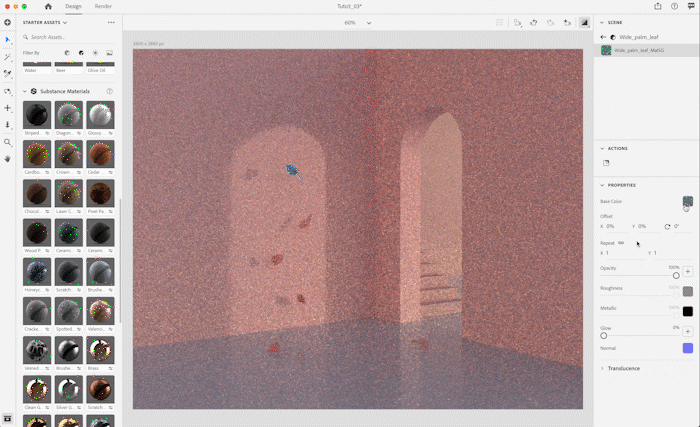Switch to the Design tab
The width and height of the screenshot is (700, 427).
pyautogui.click(x=73, y=6)
